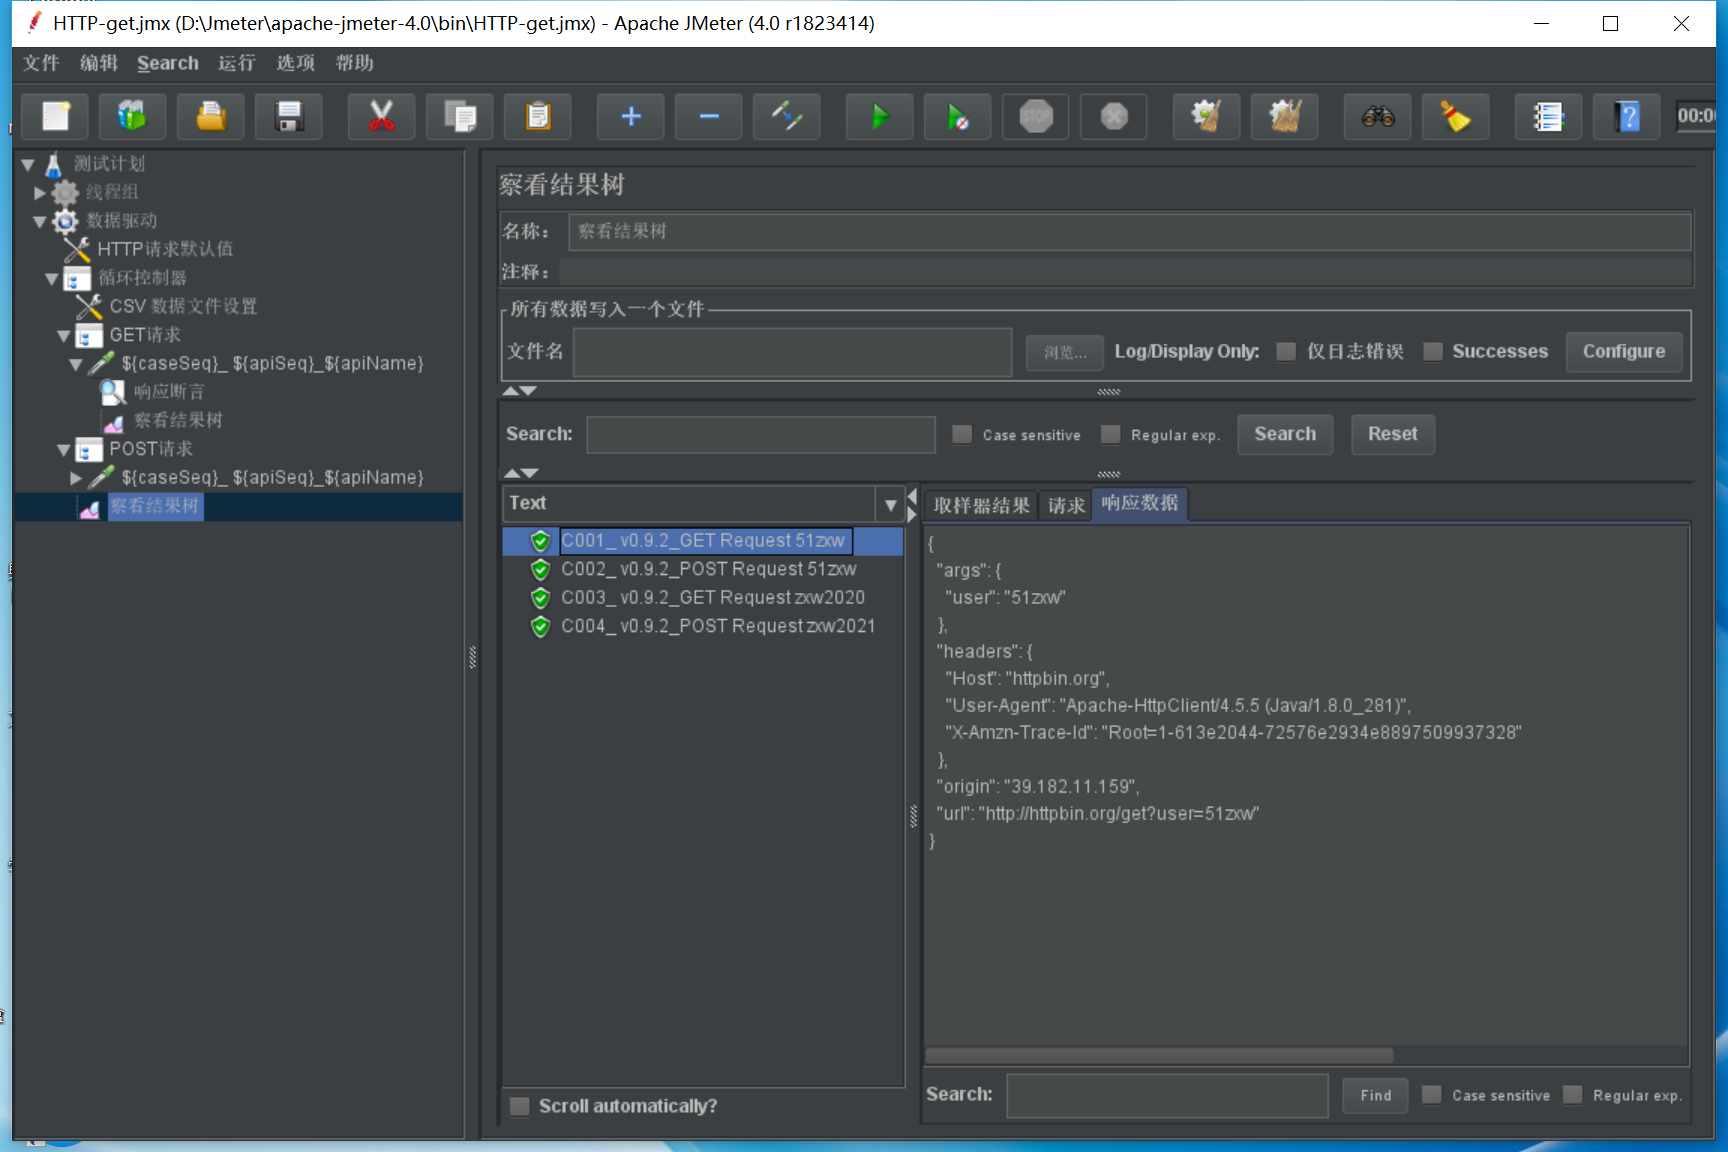Open the 文件 menu
Screen dimensions: 1728x1152
41,63
